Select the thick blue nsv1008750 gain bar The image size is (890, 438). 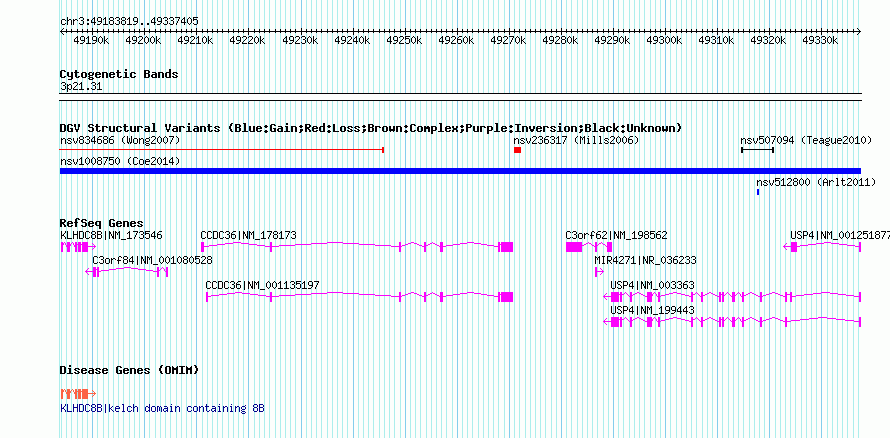click(460, 171)
